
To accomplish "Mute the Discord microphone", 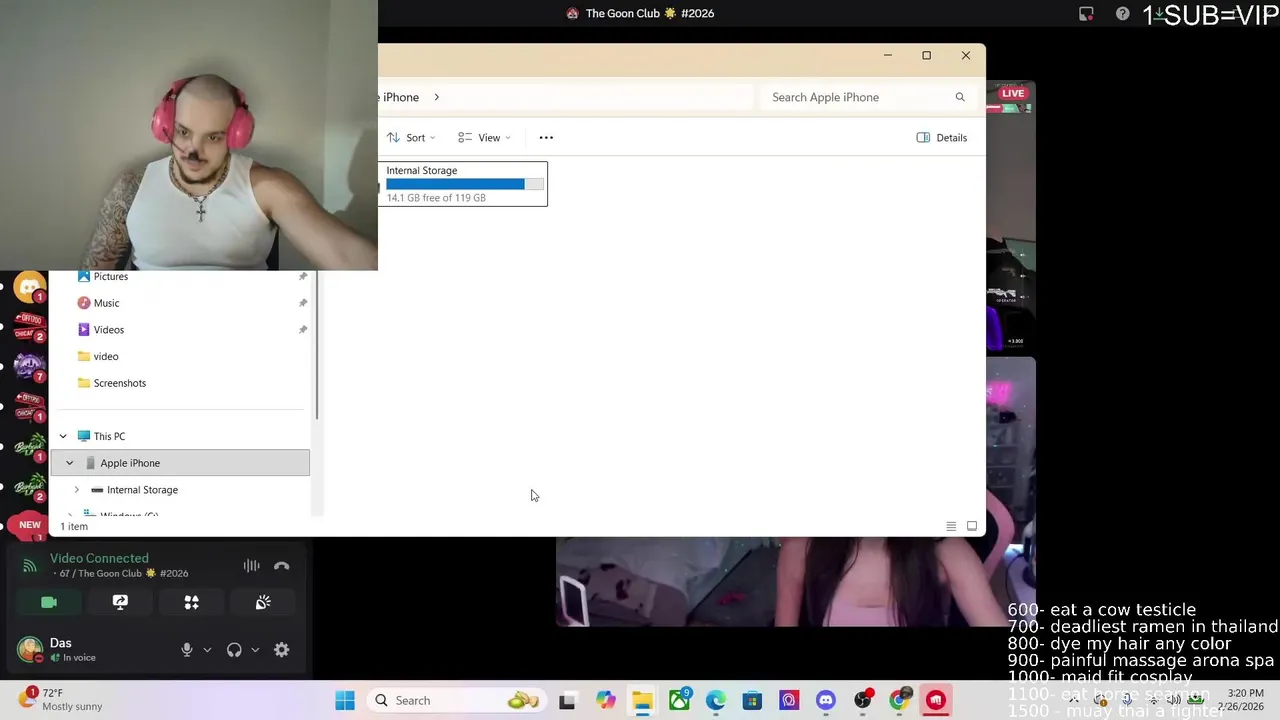I will click(186, 650).
